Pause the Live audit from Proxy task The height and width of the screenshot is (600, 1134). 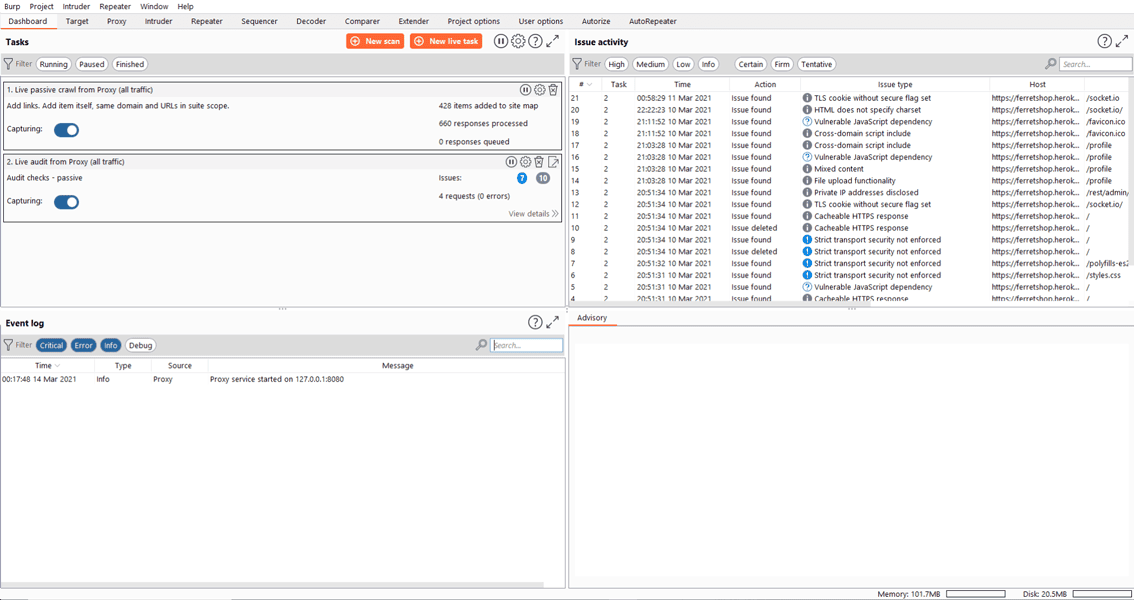(x=511, y=162)
